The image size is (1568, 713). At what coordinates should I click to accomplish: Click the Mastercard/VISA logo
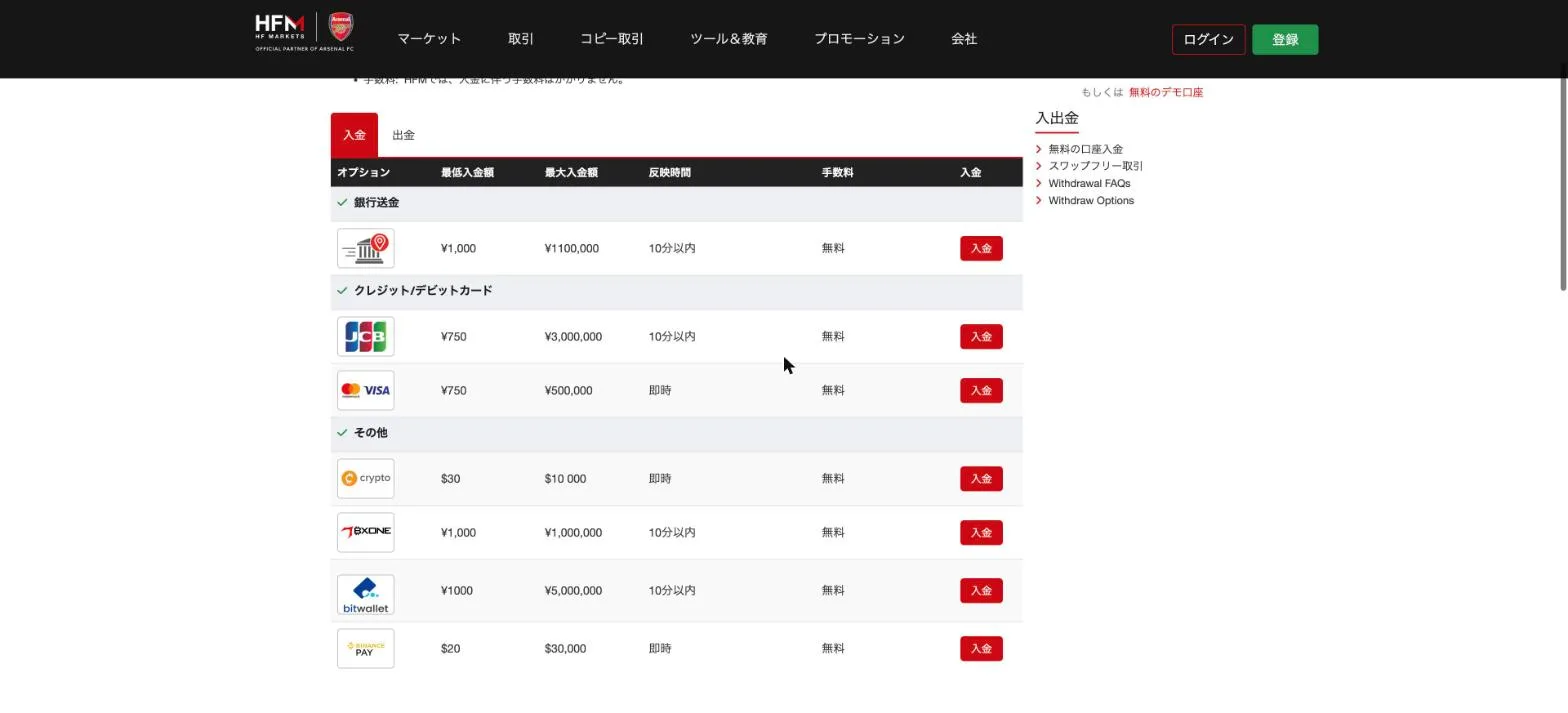(x=366, y=391)
